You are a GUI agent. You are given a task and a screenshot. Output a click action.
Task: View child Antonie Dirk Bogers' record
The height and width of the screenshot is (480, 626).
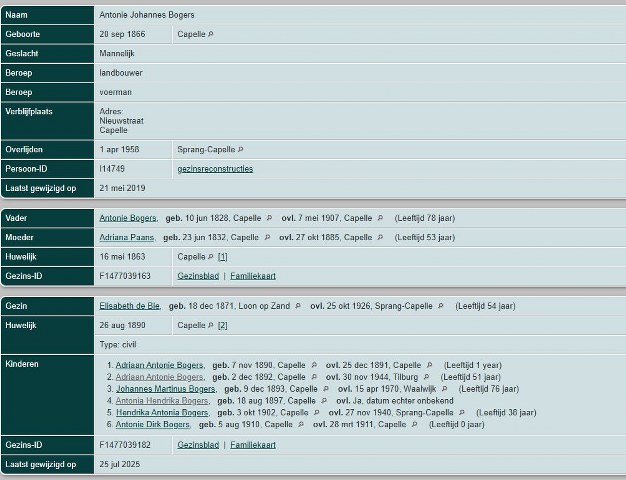pos(155,424)
